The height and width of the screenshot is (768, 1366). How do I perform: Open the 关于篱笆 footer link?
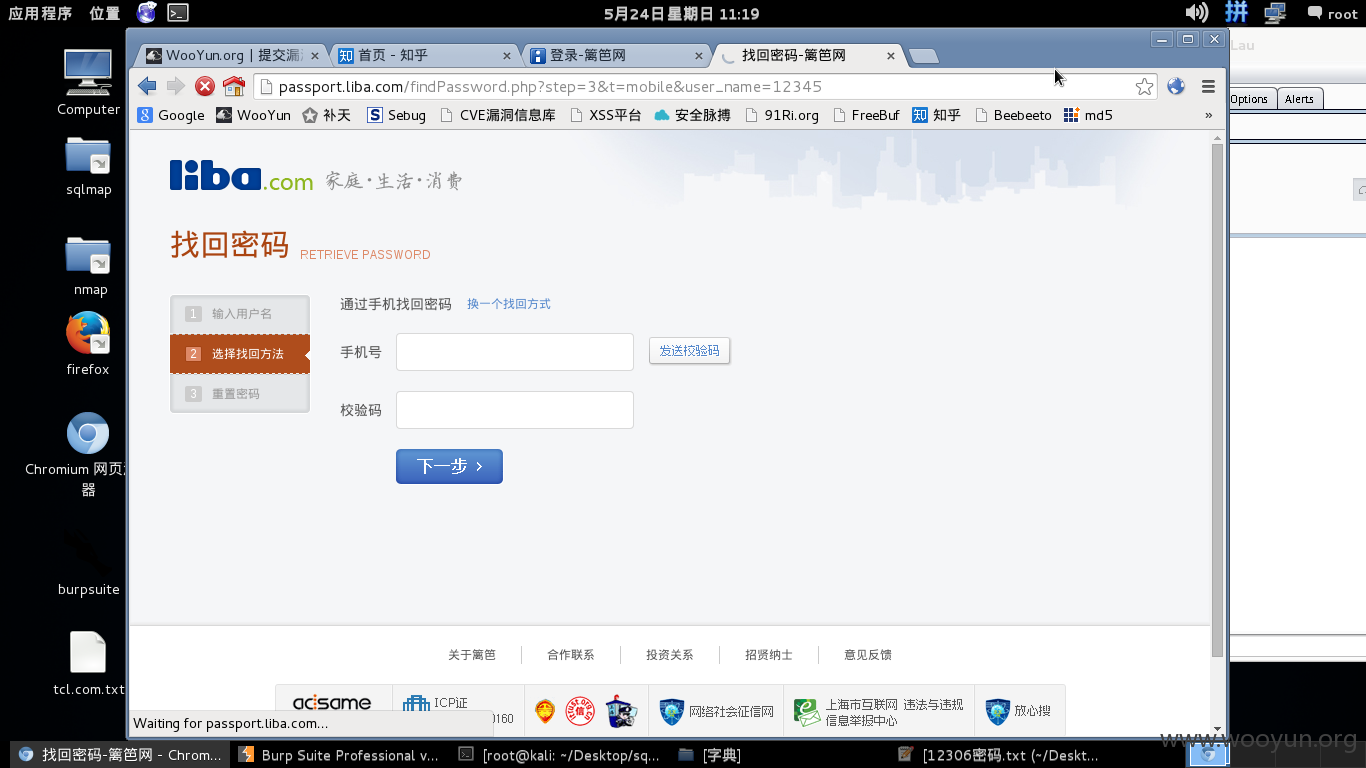click(x=472, y=655)
